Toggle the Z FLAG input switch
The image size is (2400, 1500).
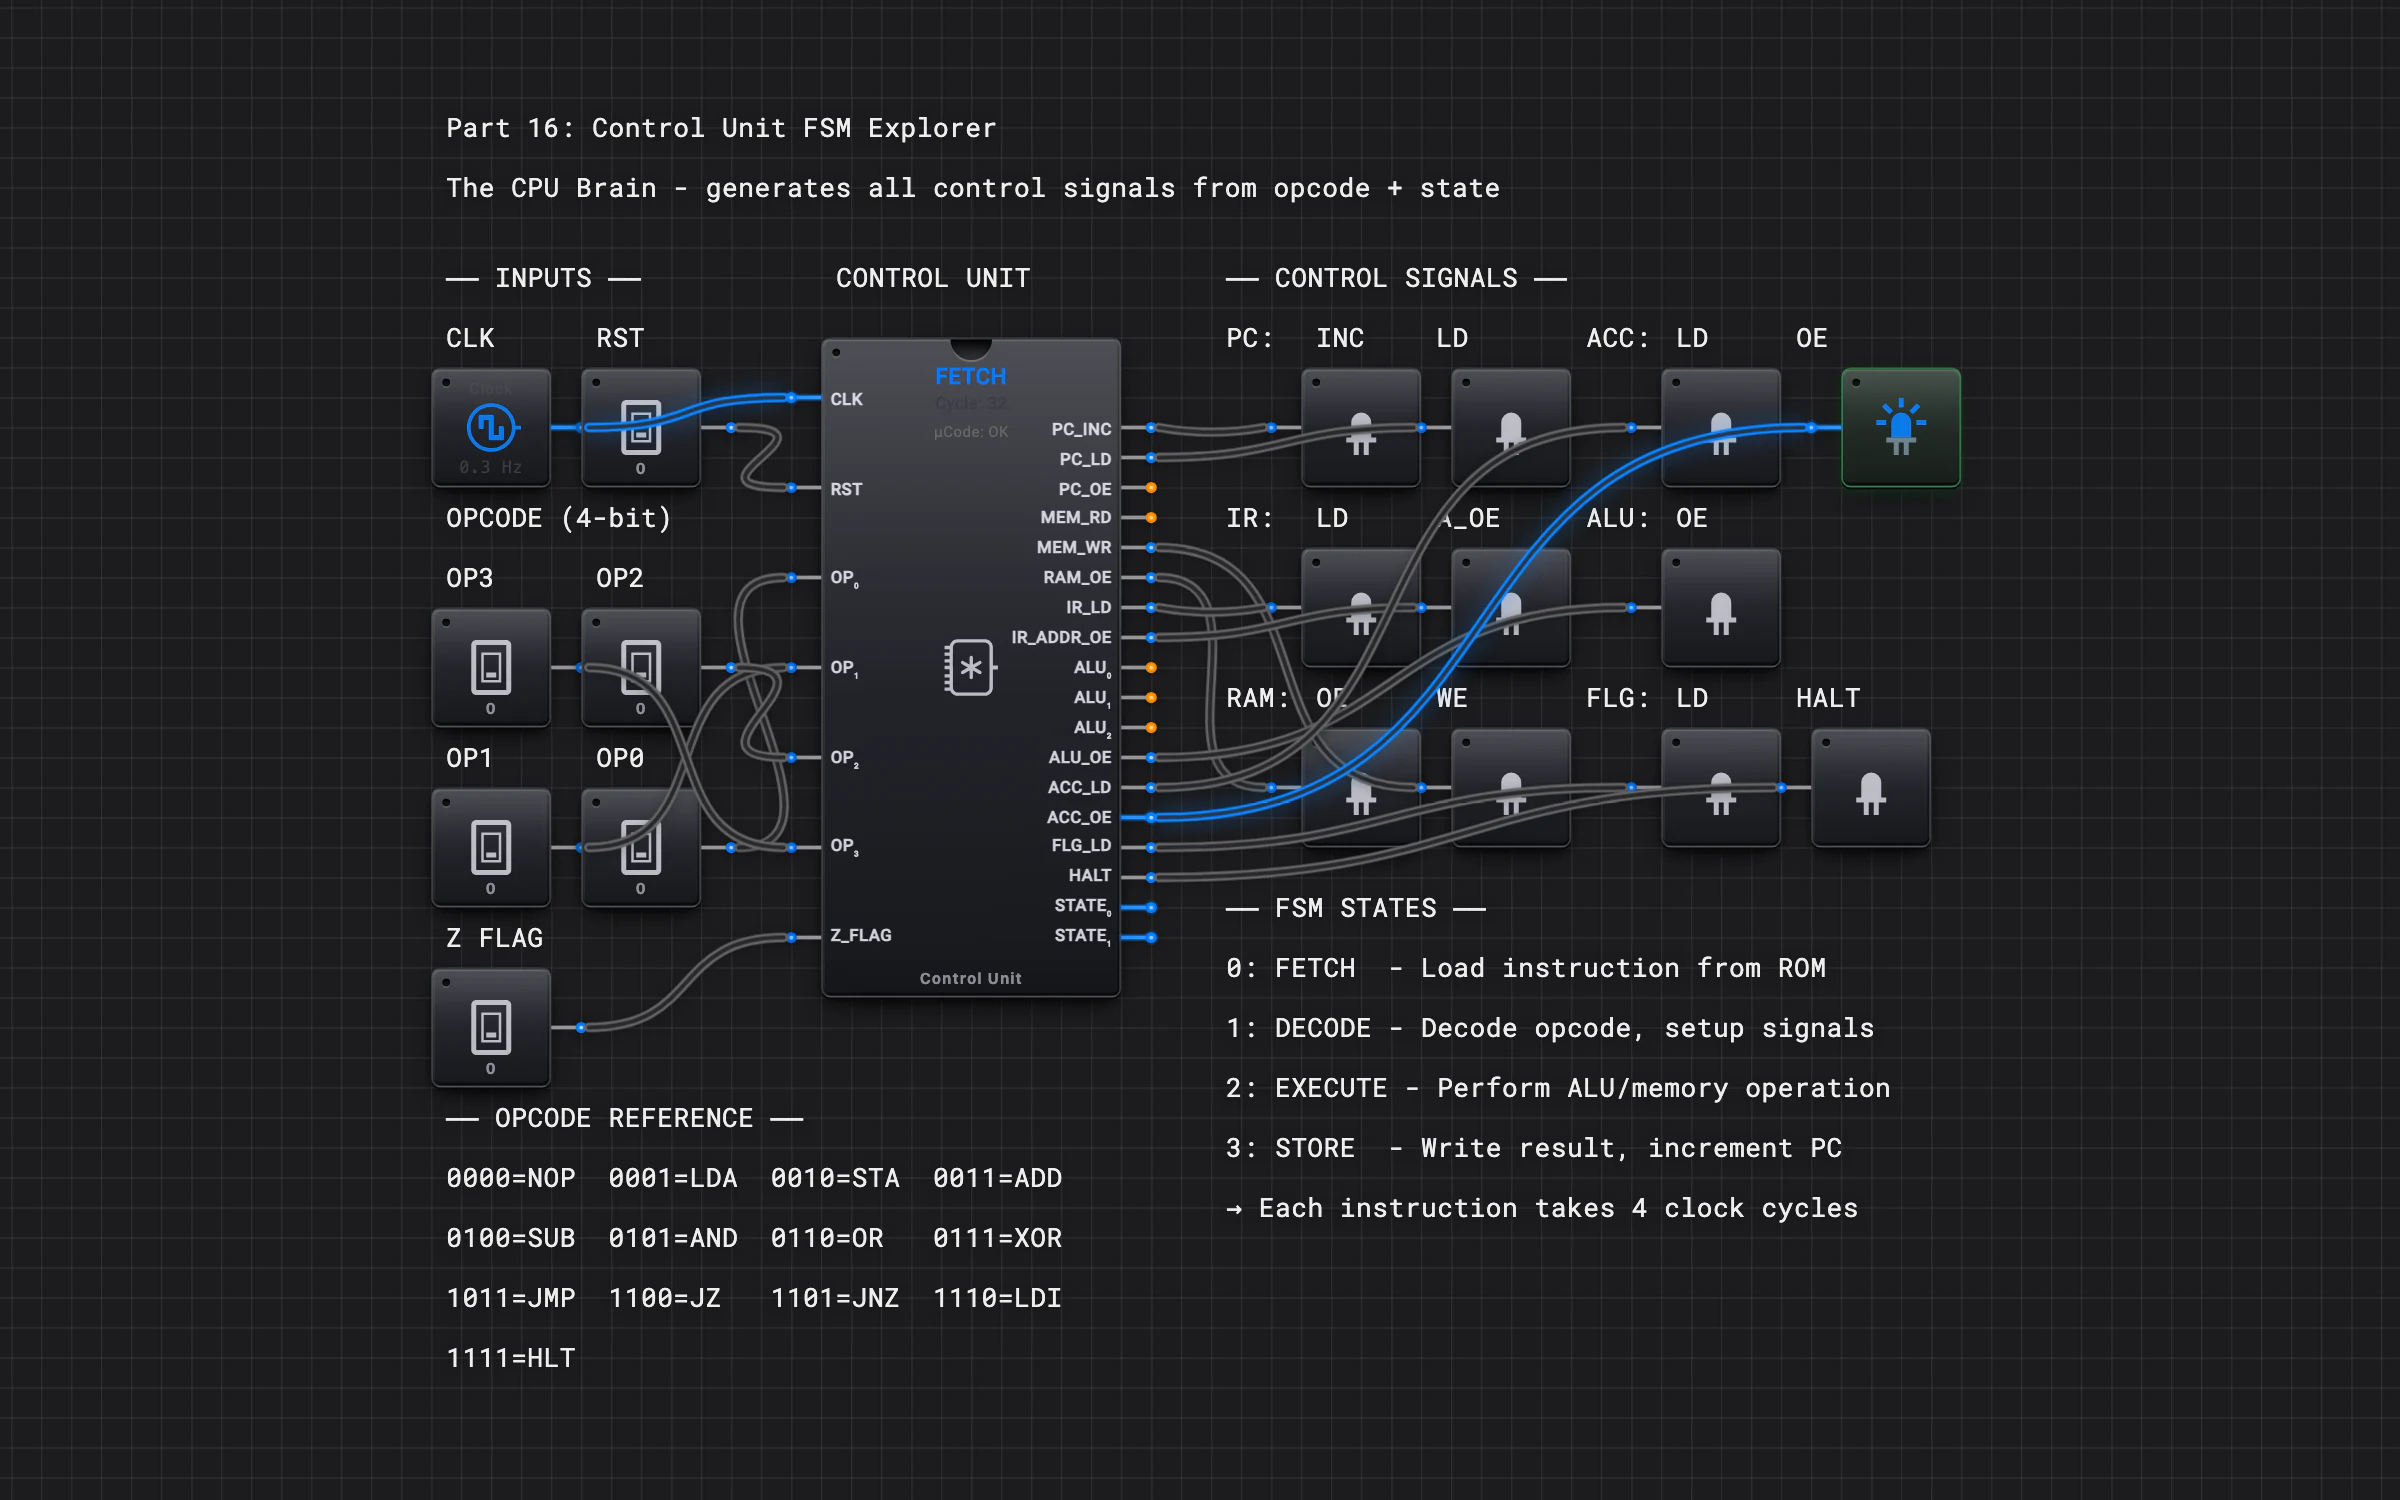[x=491, y=1027]
